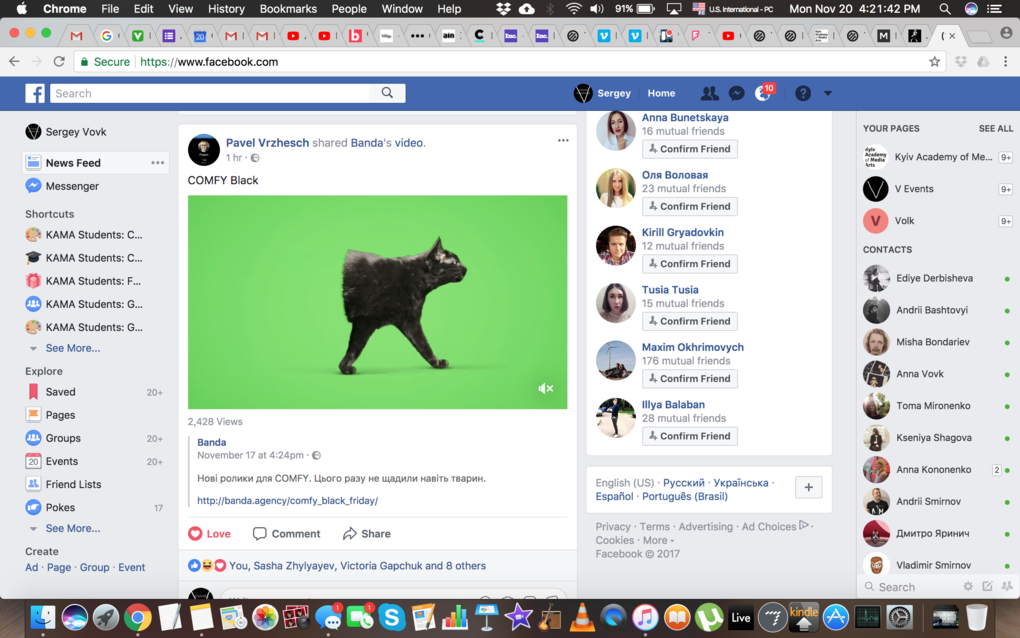The height and width of the screenshot is (638, 1020).
Task: Go to Home in header
Action: tap(661, 94)
